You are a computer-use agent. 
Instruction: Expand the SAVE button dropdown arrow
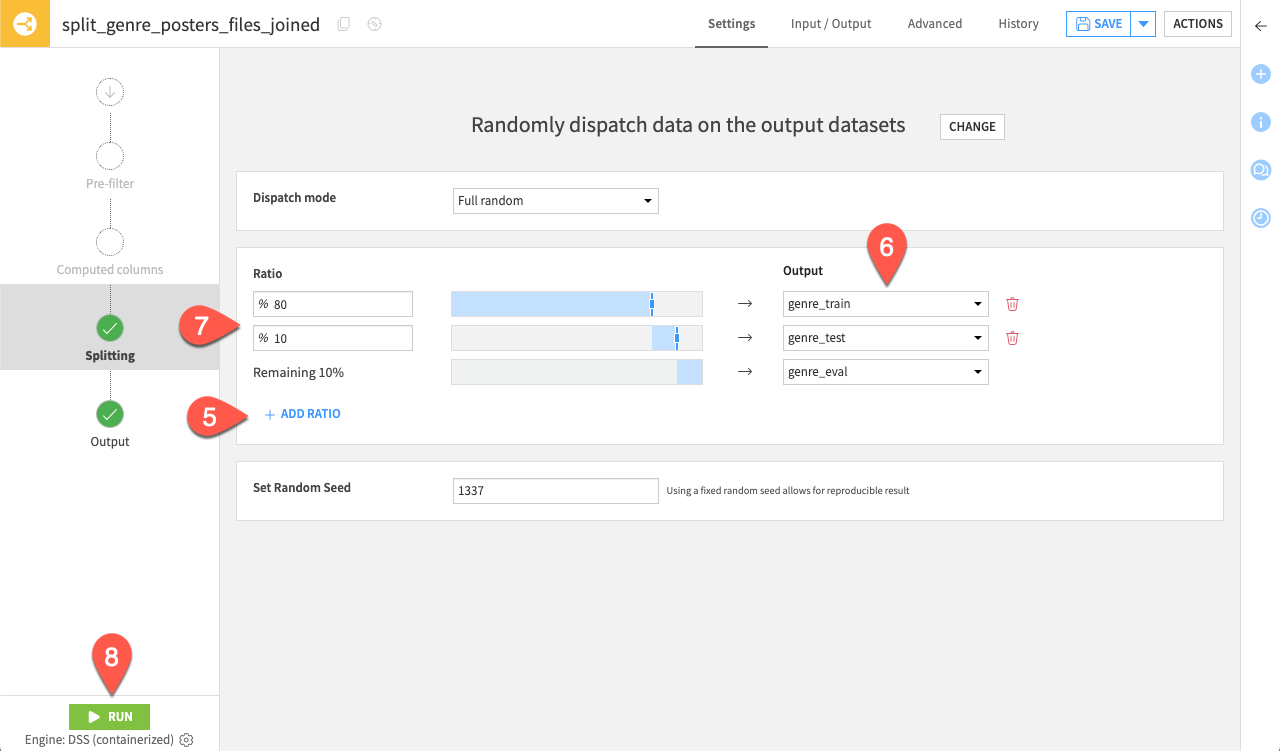1141,24
